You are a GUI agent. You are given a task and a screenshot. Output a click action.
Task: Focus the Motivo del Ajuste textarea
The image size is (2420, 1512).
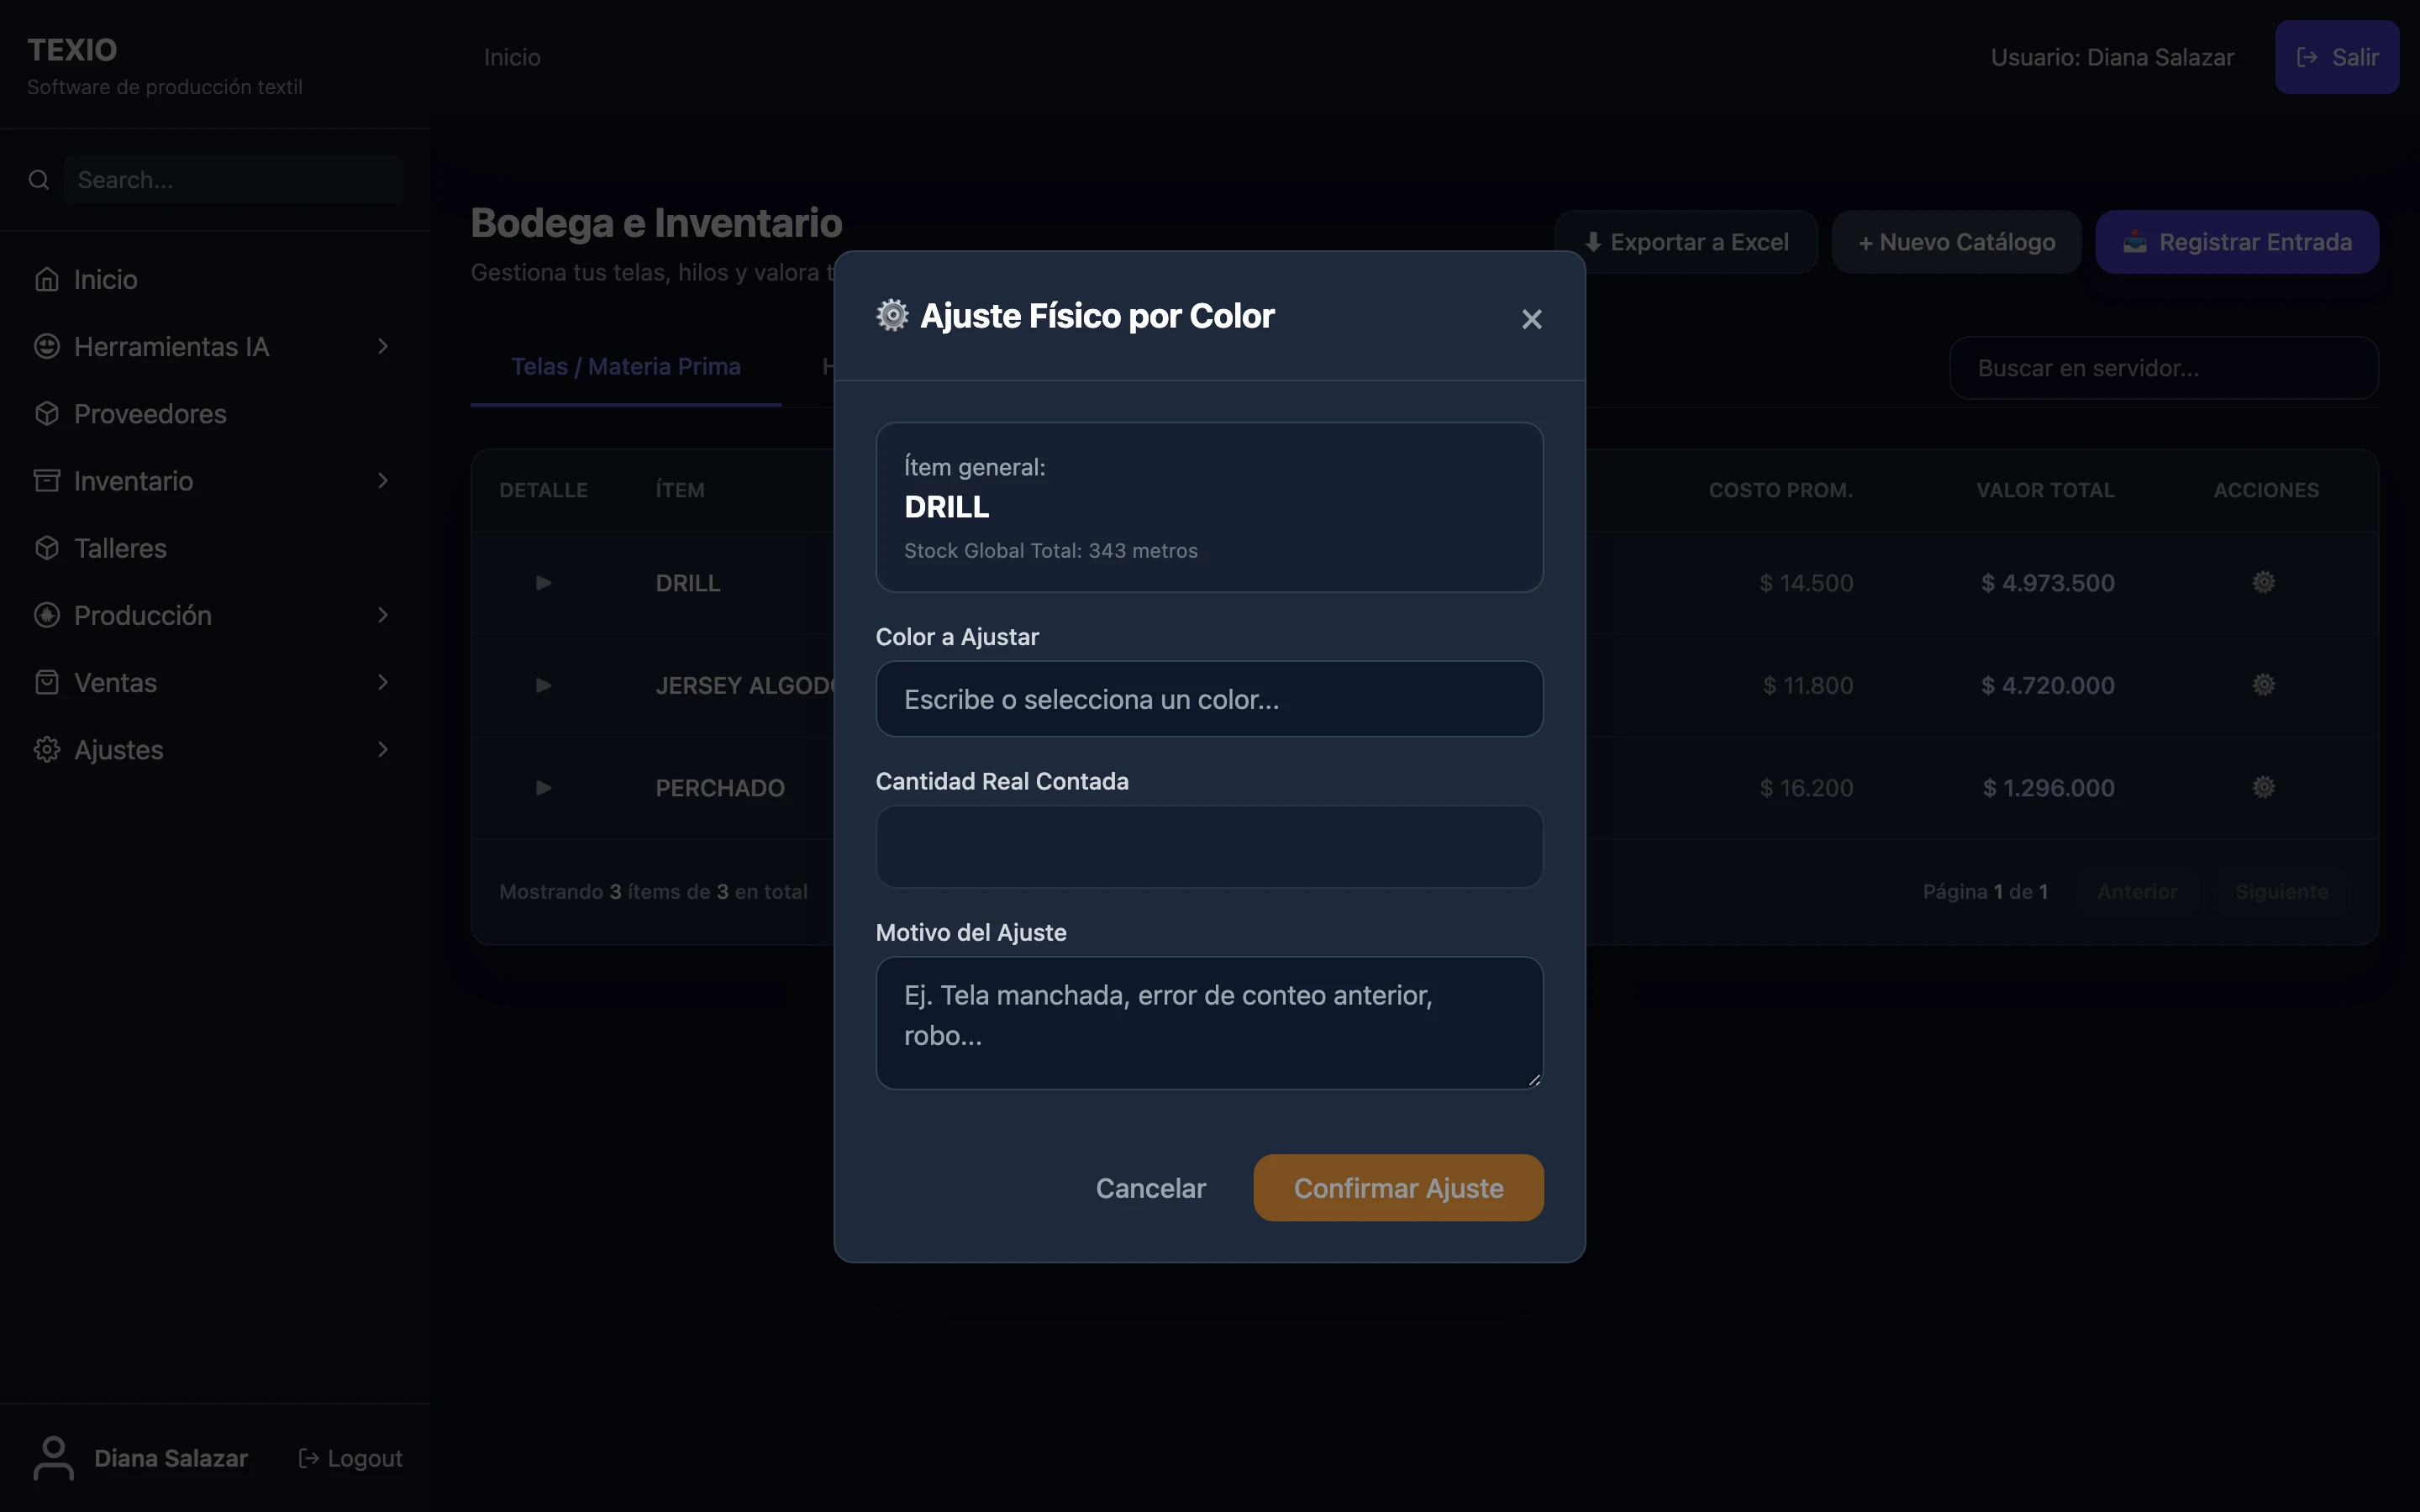(x=1209, y=1023)
